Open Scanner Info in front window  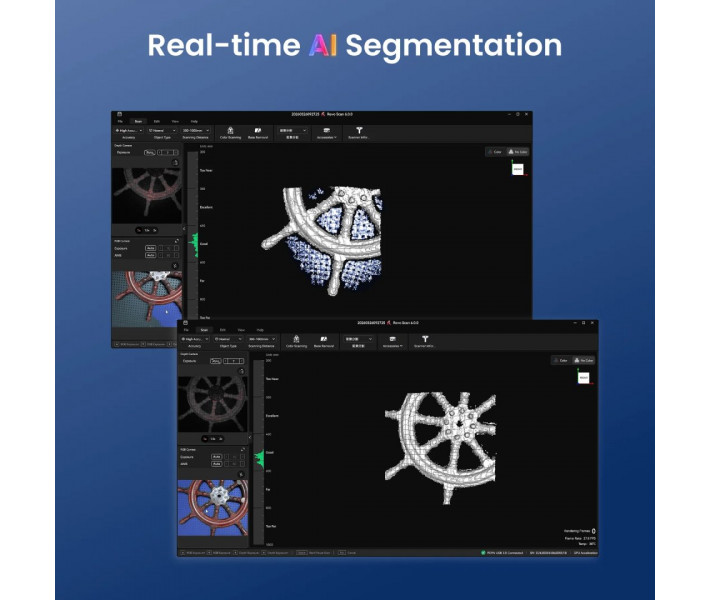pyautogui.click(x=425, y=339)
